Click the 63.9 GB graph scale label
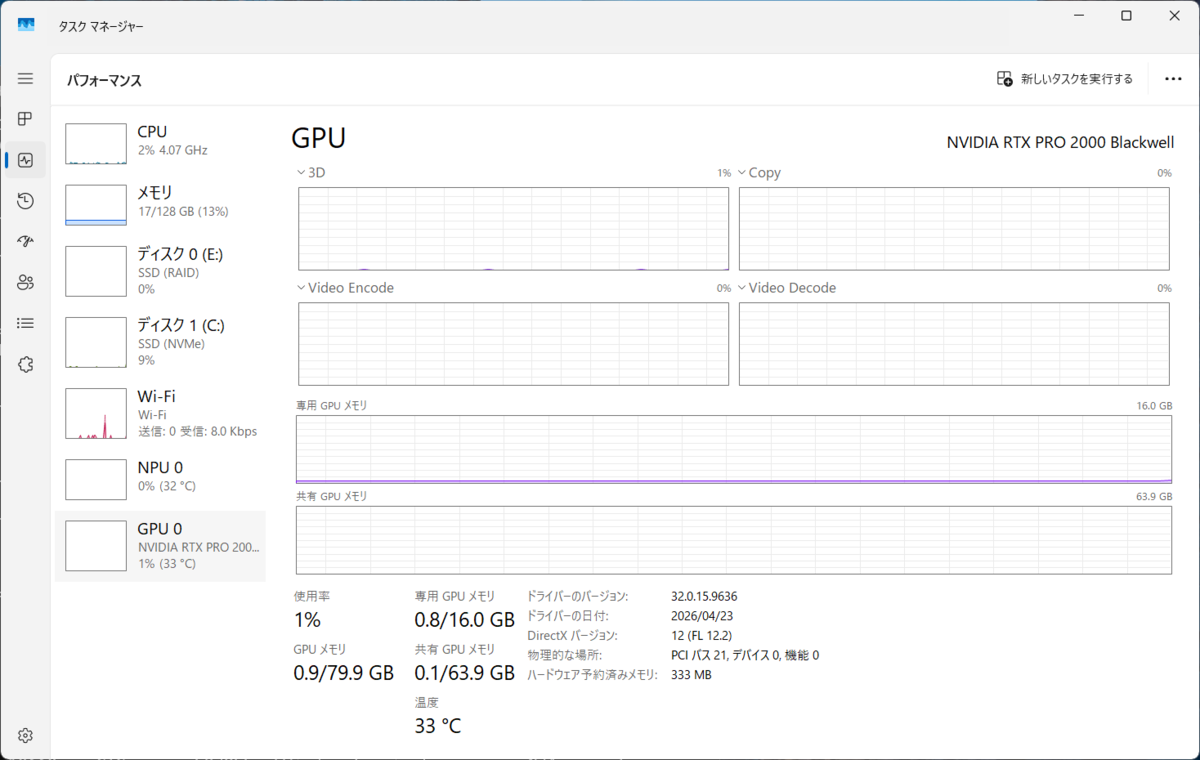 (1153, 496)
